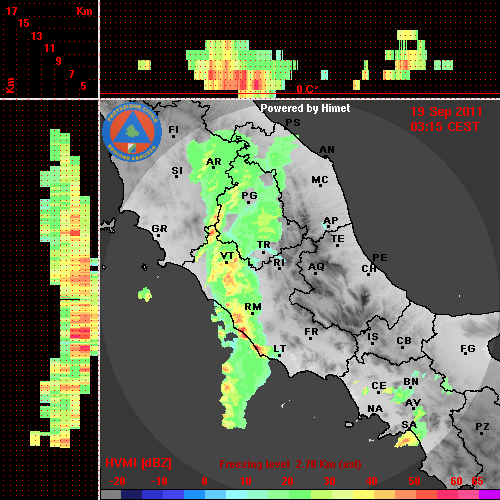Click the PE city label on the map
The width and height of the screenshot is (500, 500).
[x=380, y=258]
